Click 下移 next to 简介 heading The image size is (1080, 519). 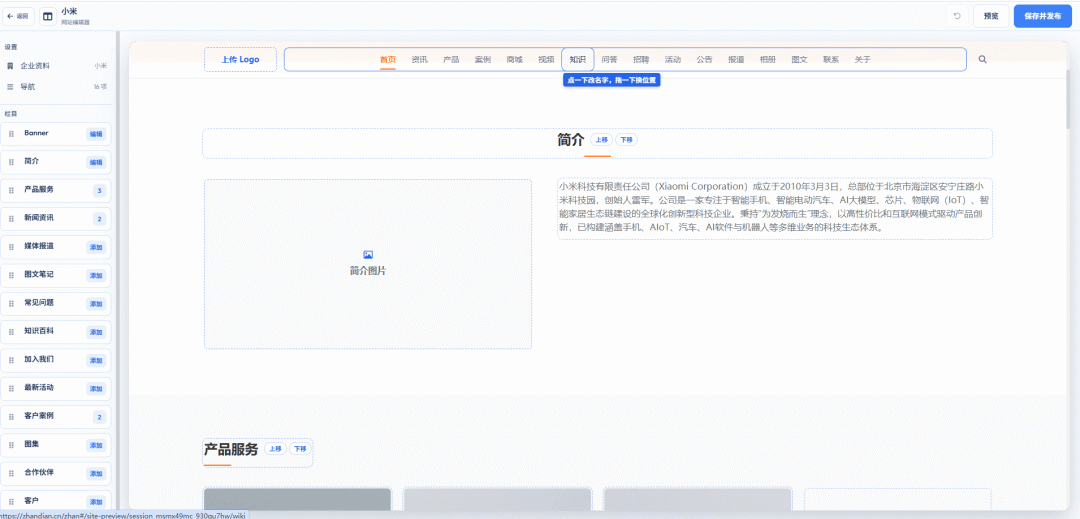tap(626, 140)
